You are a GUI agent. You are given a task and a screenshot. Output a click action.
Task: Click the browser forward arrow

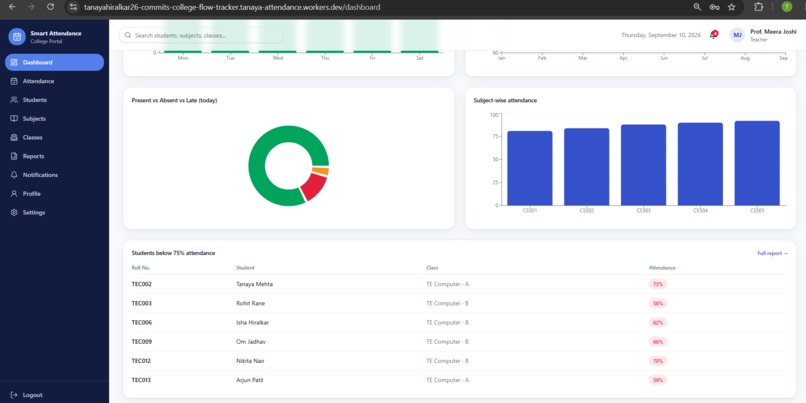click(31, 7)
